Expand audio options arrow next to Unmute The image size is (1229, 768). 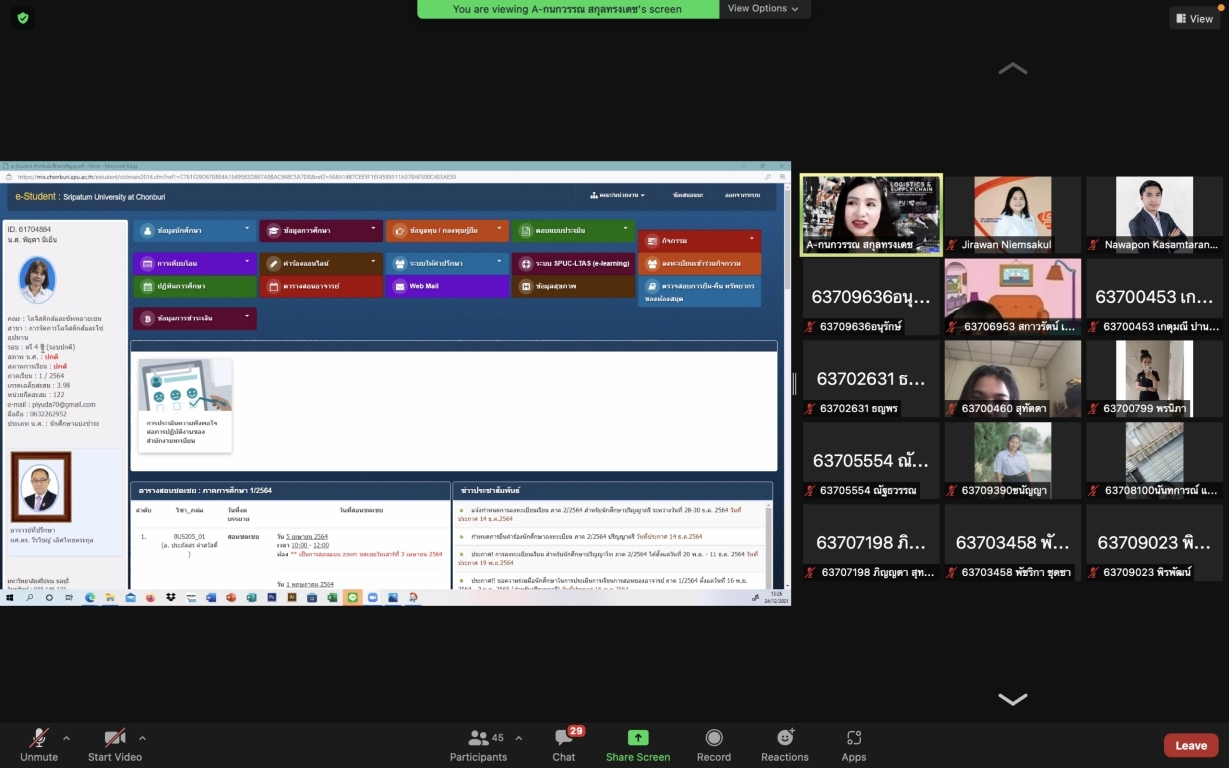click(66, 739)
